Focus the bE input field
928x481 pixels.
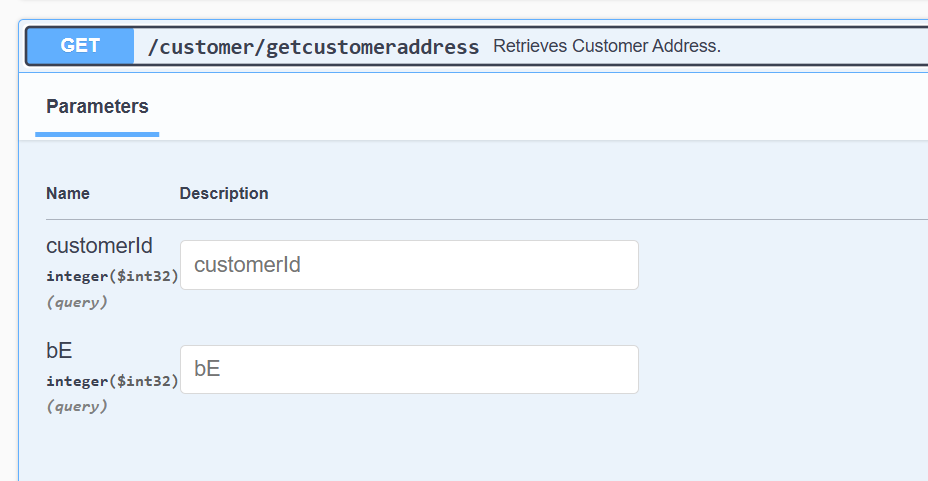[408, 369]
